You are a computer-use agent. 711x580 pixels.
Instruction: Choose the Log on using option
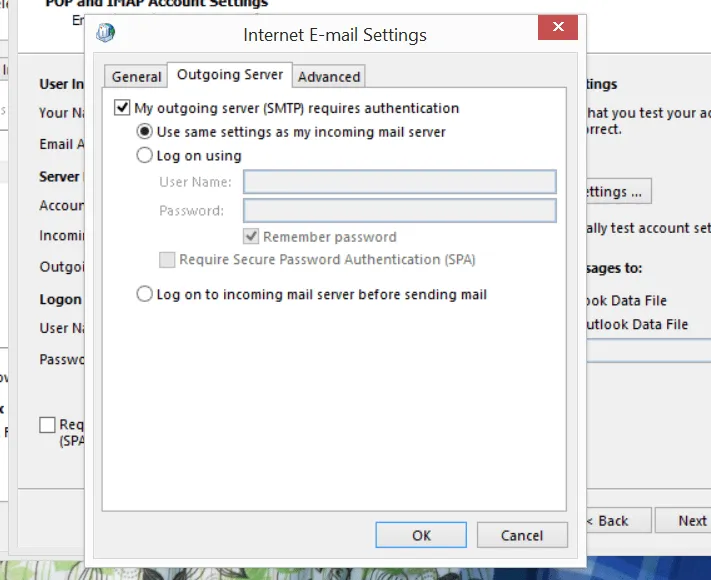point(144,156)
